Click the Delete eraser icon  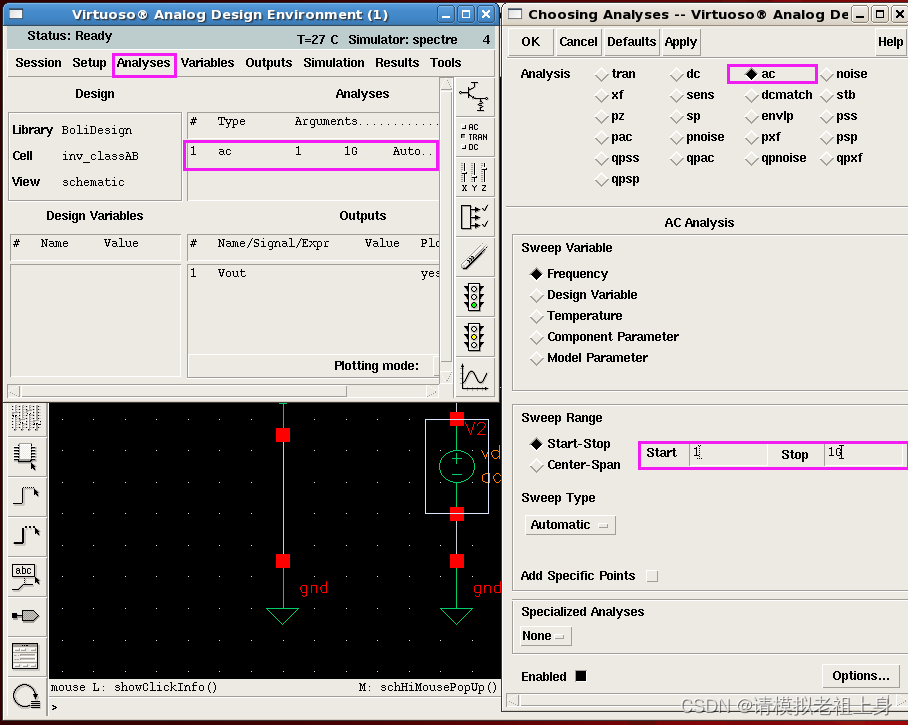[x=474, y=257]
